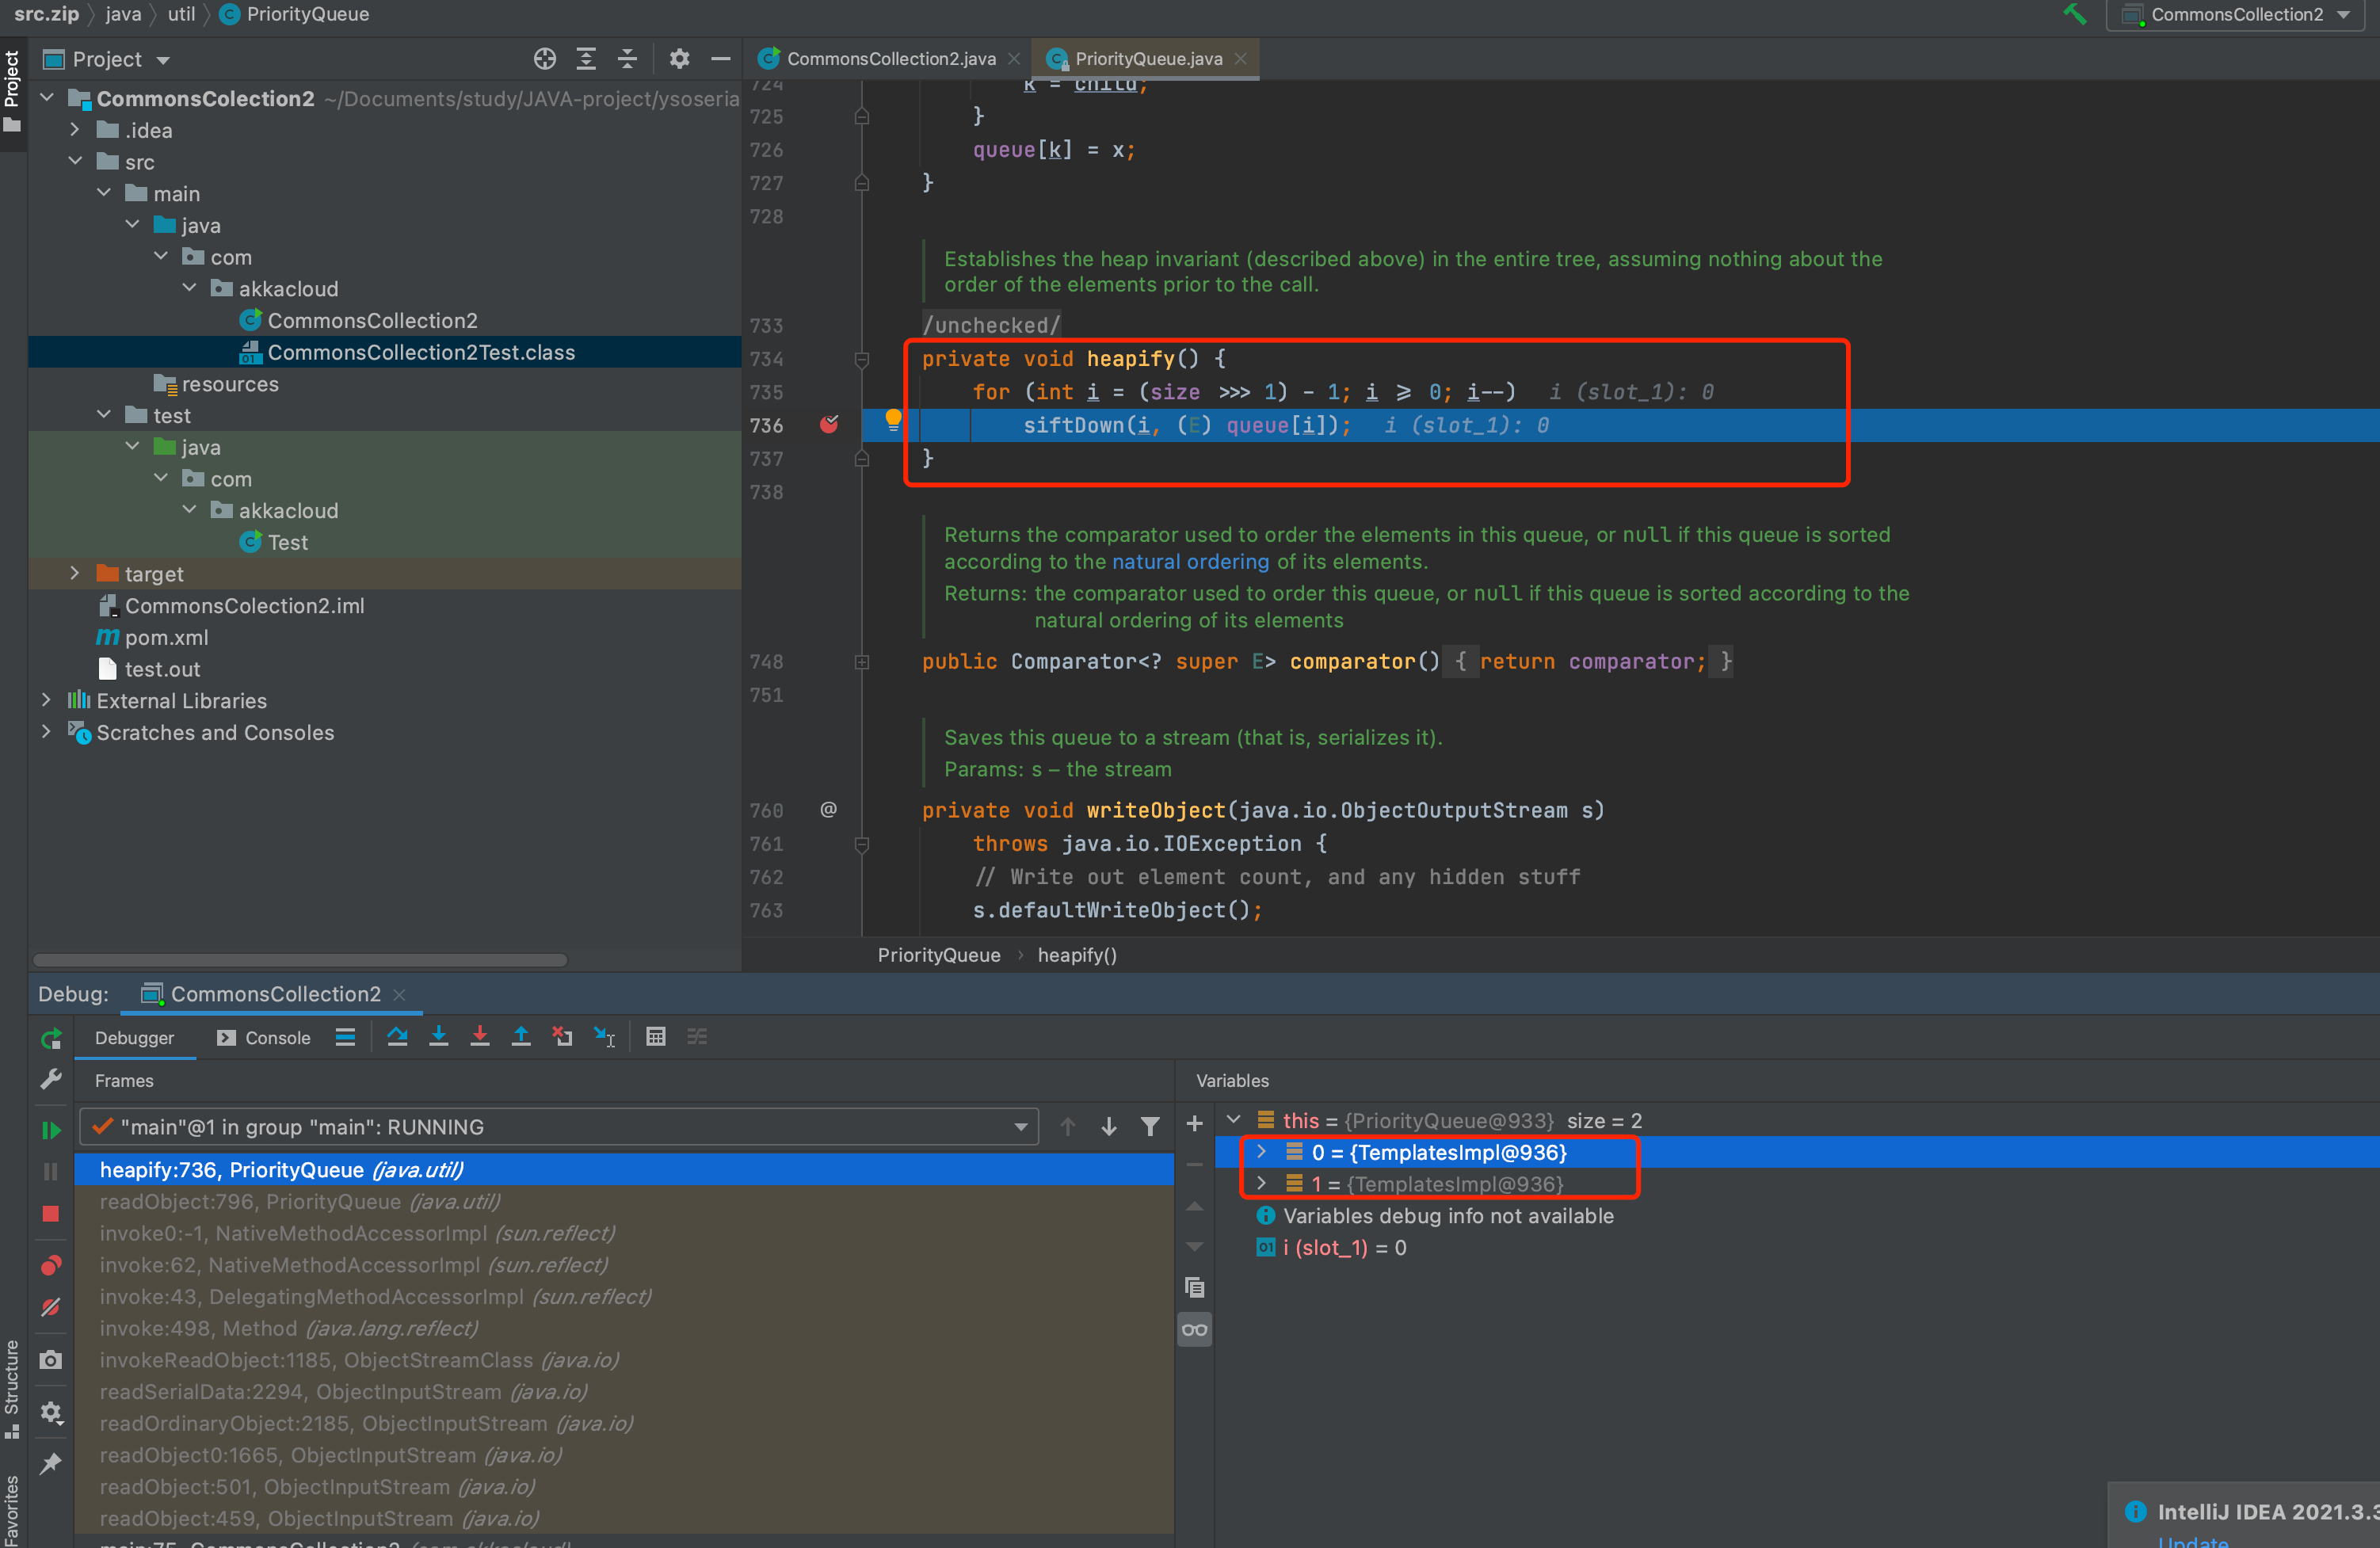The image size is (2380, 1548).
Task: Open pom.xml in the Project tree
Action: (166, 637)
